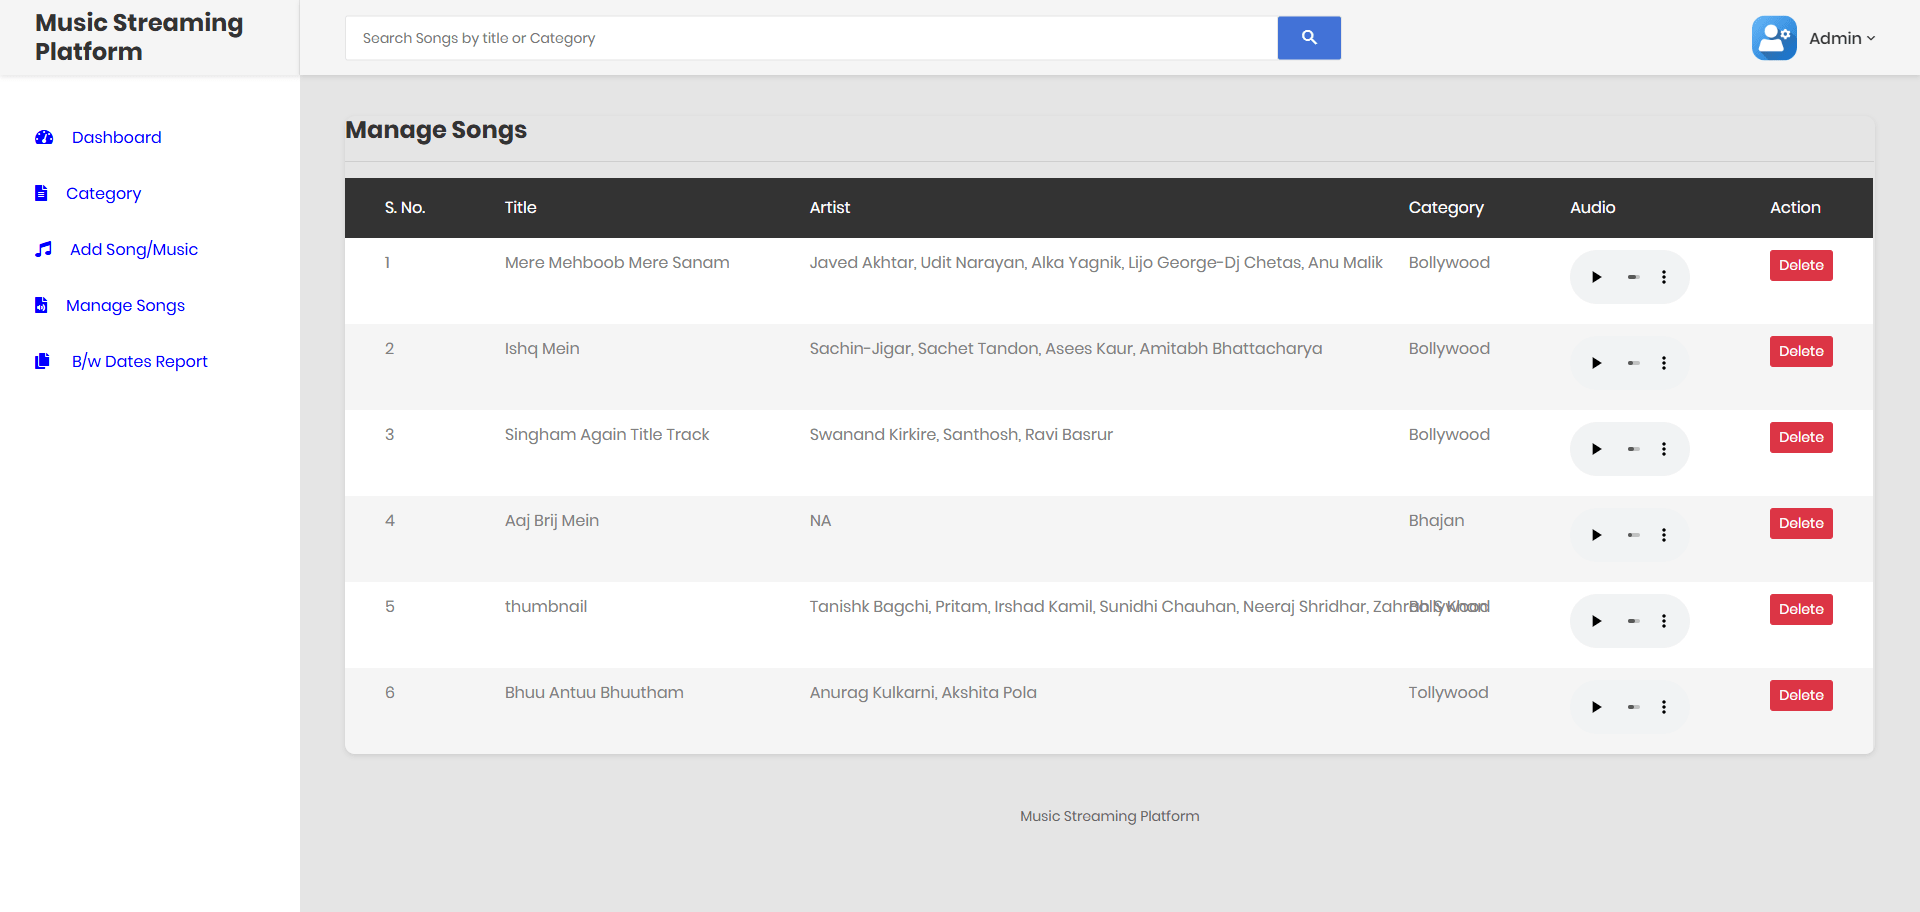This screenshot has height=912, width=1920.
Task: Delete the Ishq Mein song
Action: tap(1800, 351)
